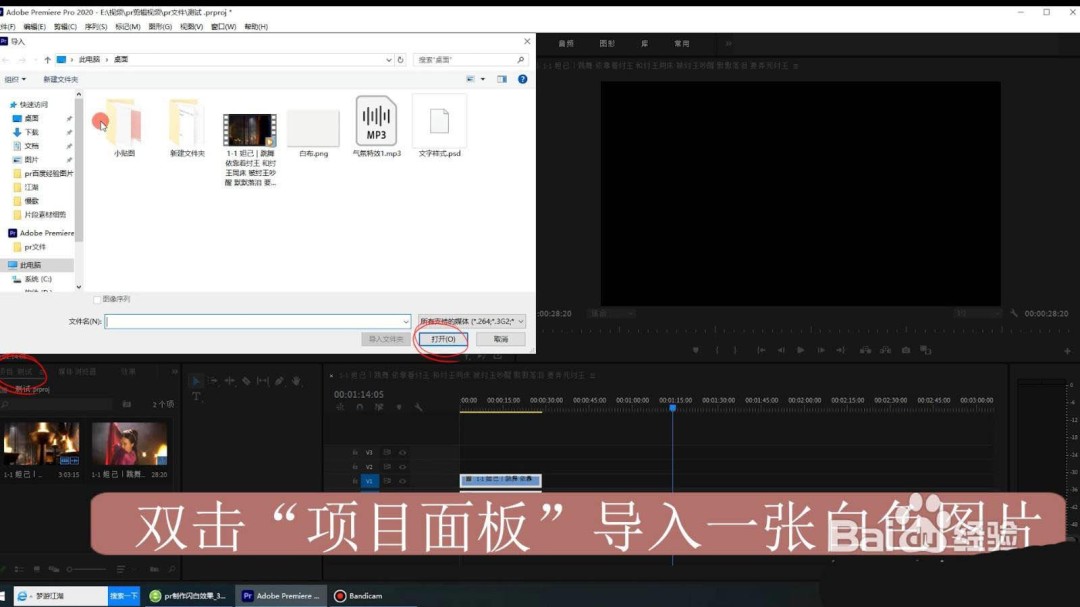Select the Hand tool
The image size is (1080, 607).
tap(296, 381)
